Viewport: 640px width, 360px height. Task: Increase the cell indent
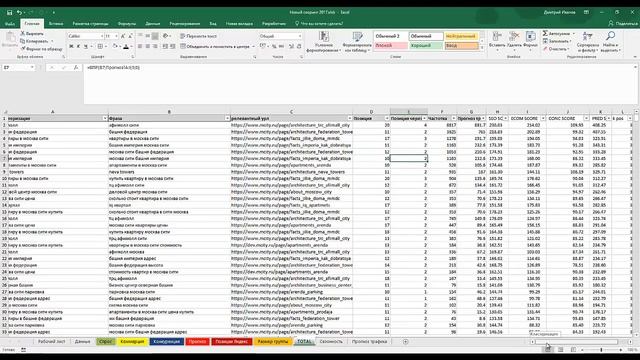[173, 47]
